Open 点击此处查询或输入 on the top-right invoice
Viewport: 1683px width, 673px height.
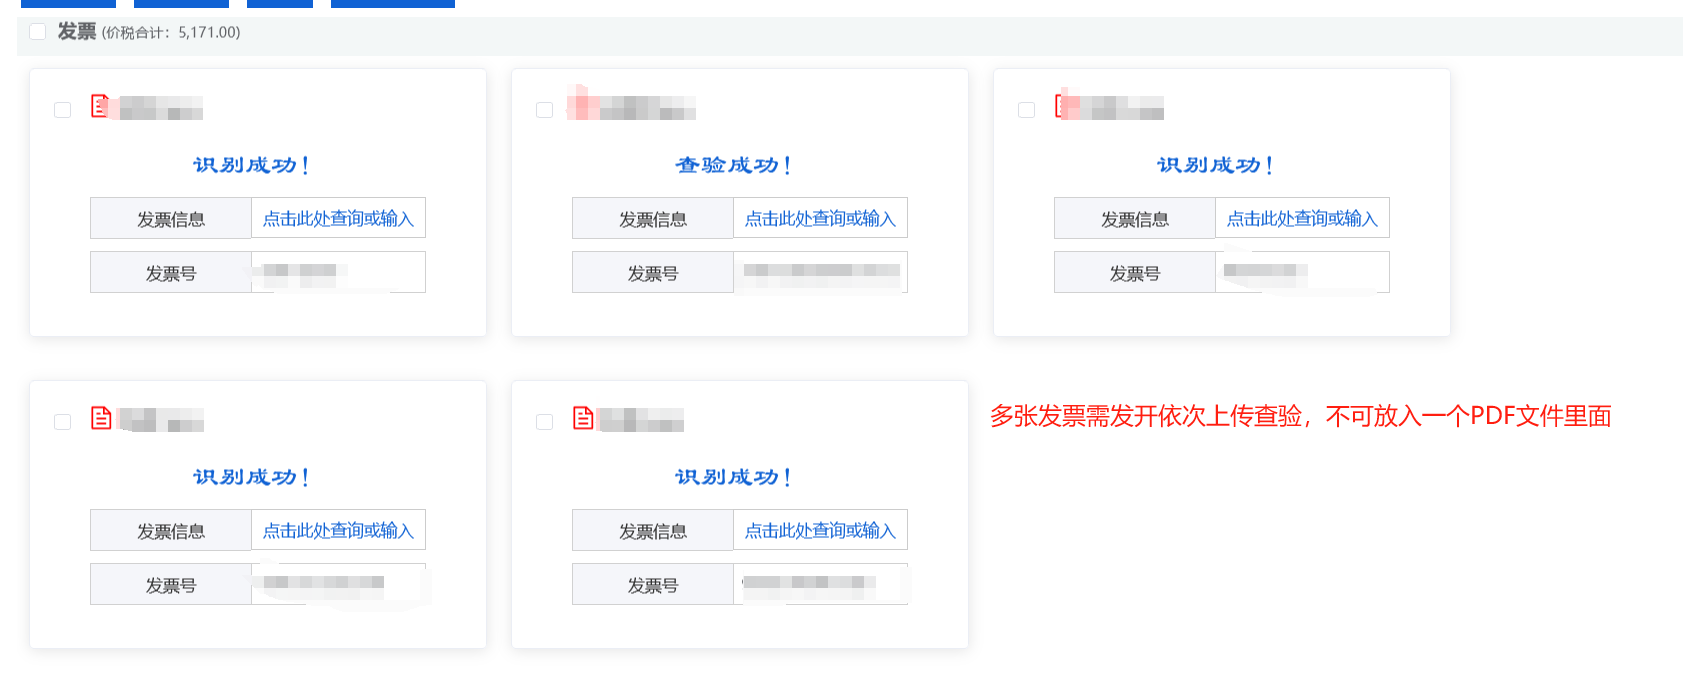click(1302, 217)
